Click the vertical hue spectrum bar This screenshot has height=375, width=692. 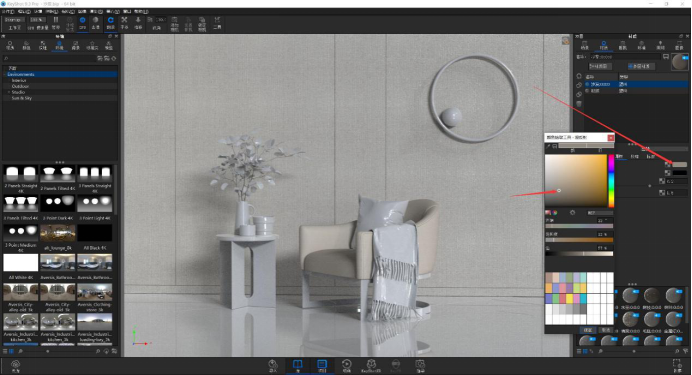pos(611,180)
